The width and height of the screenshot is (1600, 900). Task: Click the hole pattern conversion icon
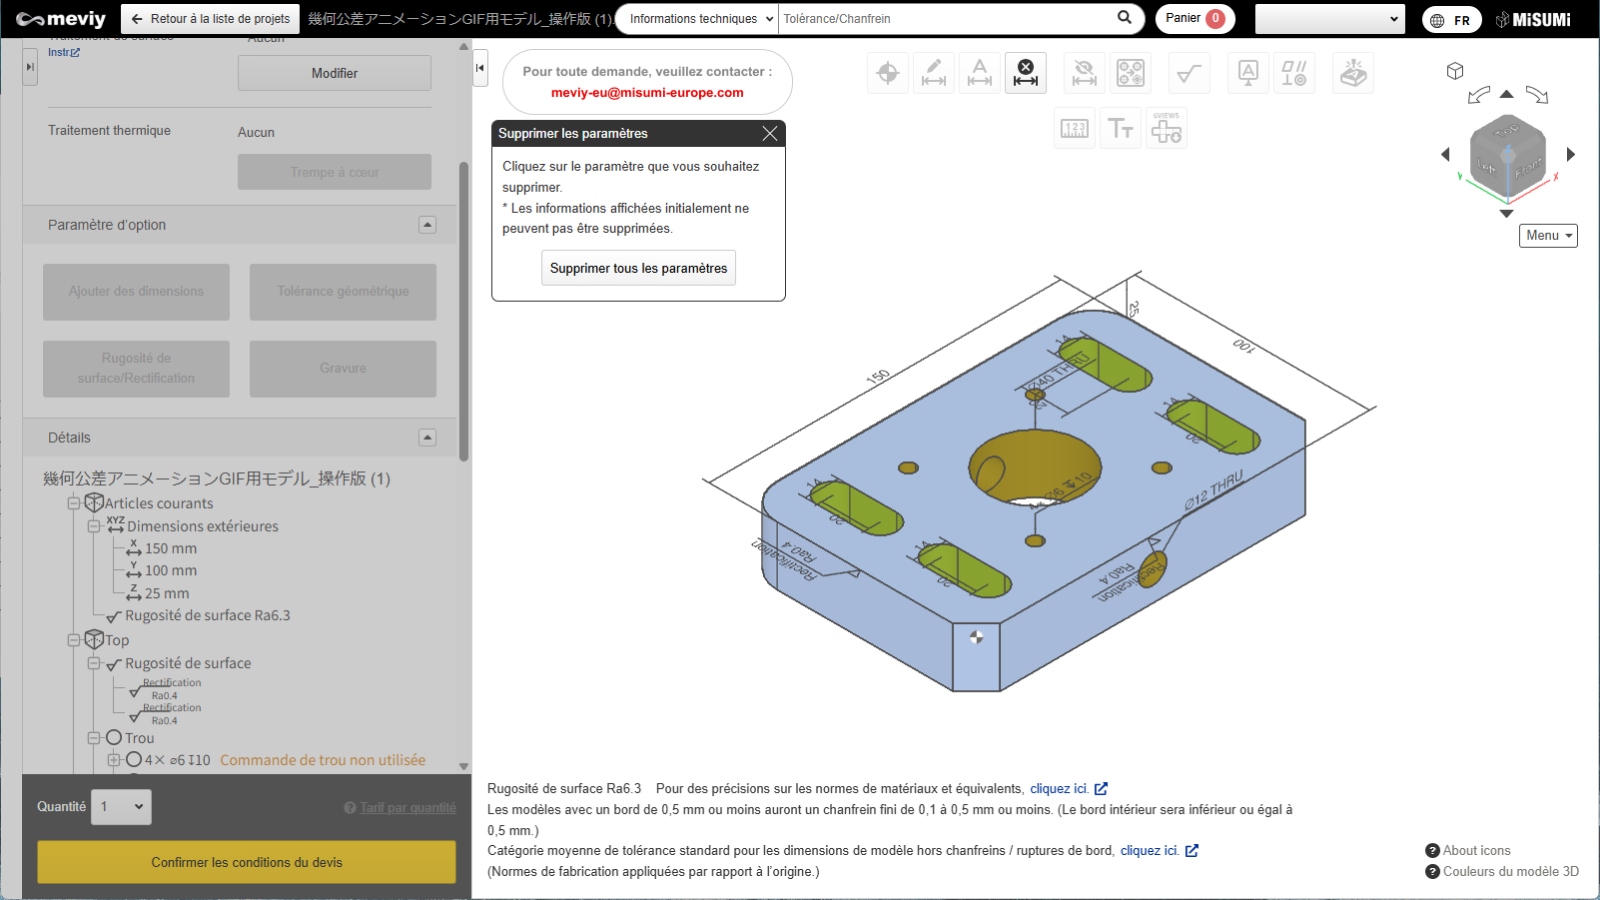pyautogui.click(x=1130, y=73)
